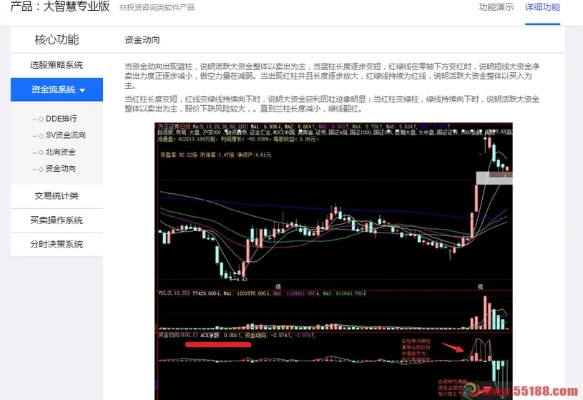Image resolution: width=583 pixels, height=400 pixels.
Task: Collapse the 资金流系统 dropdown arrow
Action: tap(83, 90)
